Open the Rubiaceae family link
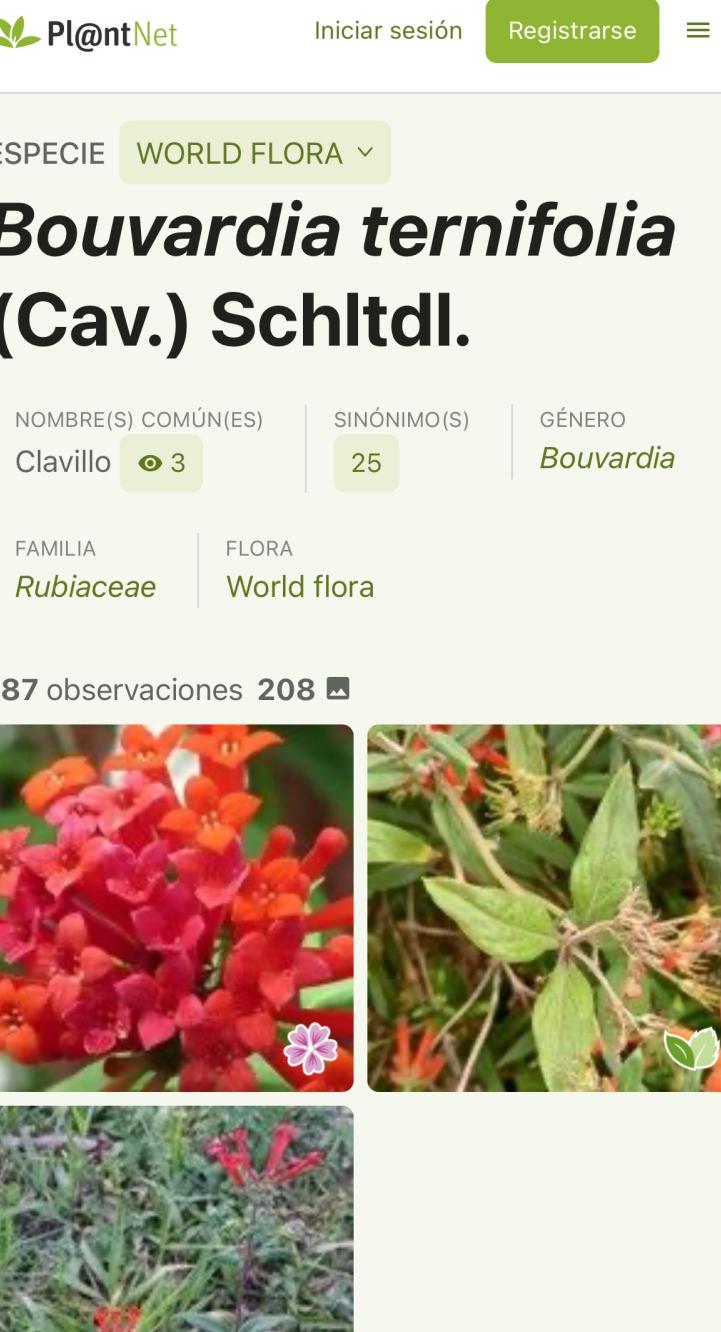Image resolution: width=721 pixels, height=1332 pixels. [x=85, y=587]
